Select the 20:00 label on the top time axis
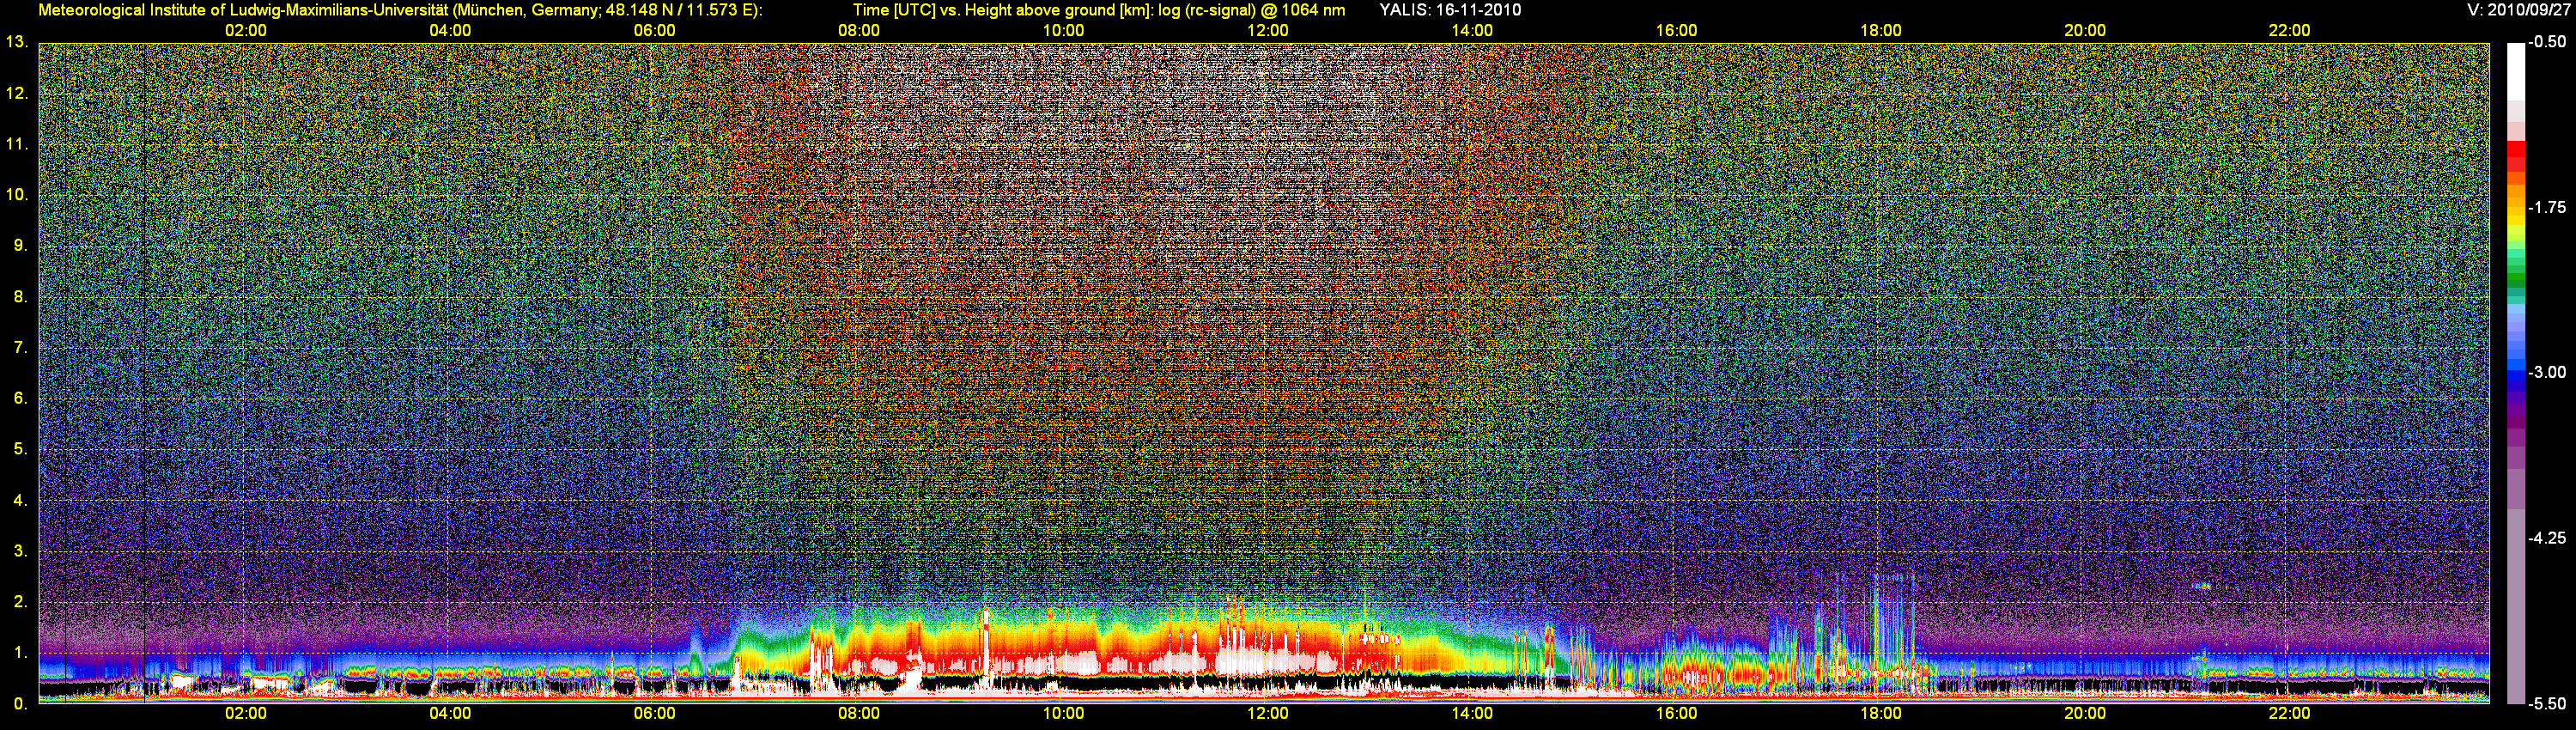This screenshot has height=730, width=2576. pos(2085,31)
